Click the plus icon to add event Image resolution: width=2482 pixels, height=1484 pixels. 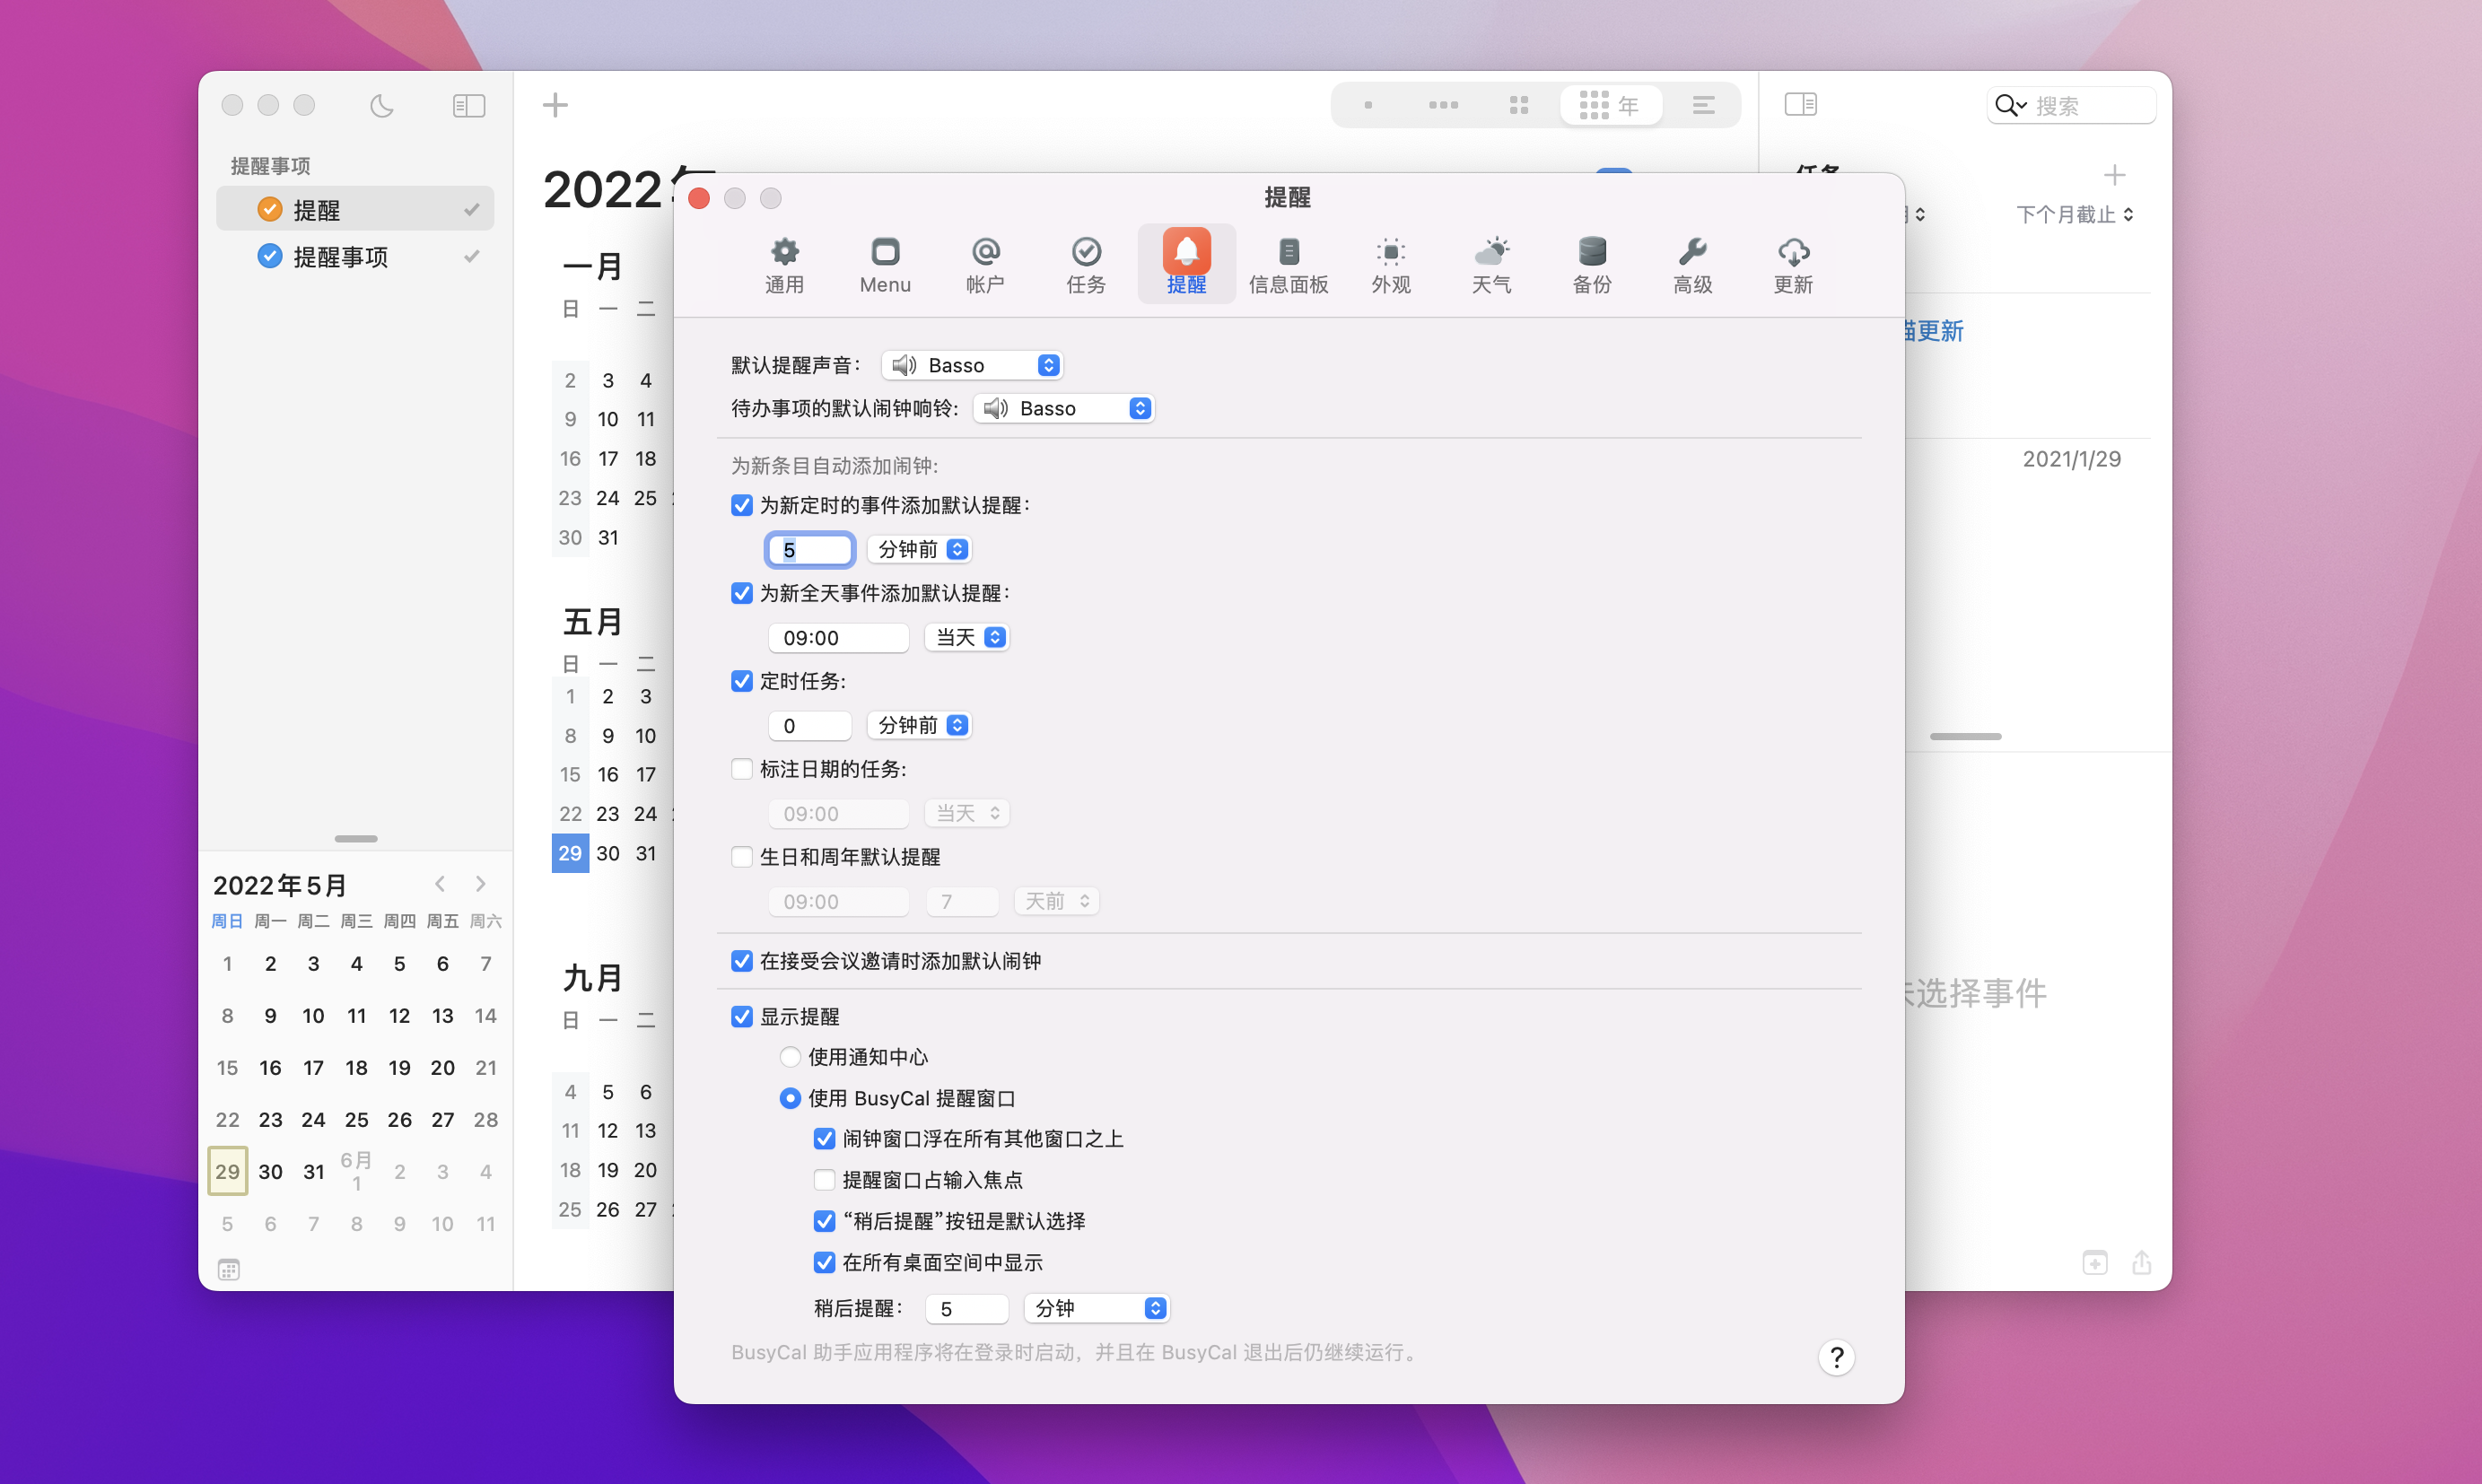555,105
